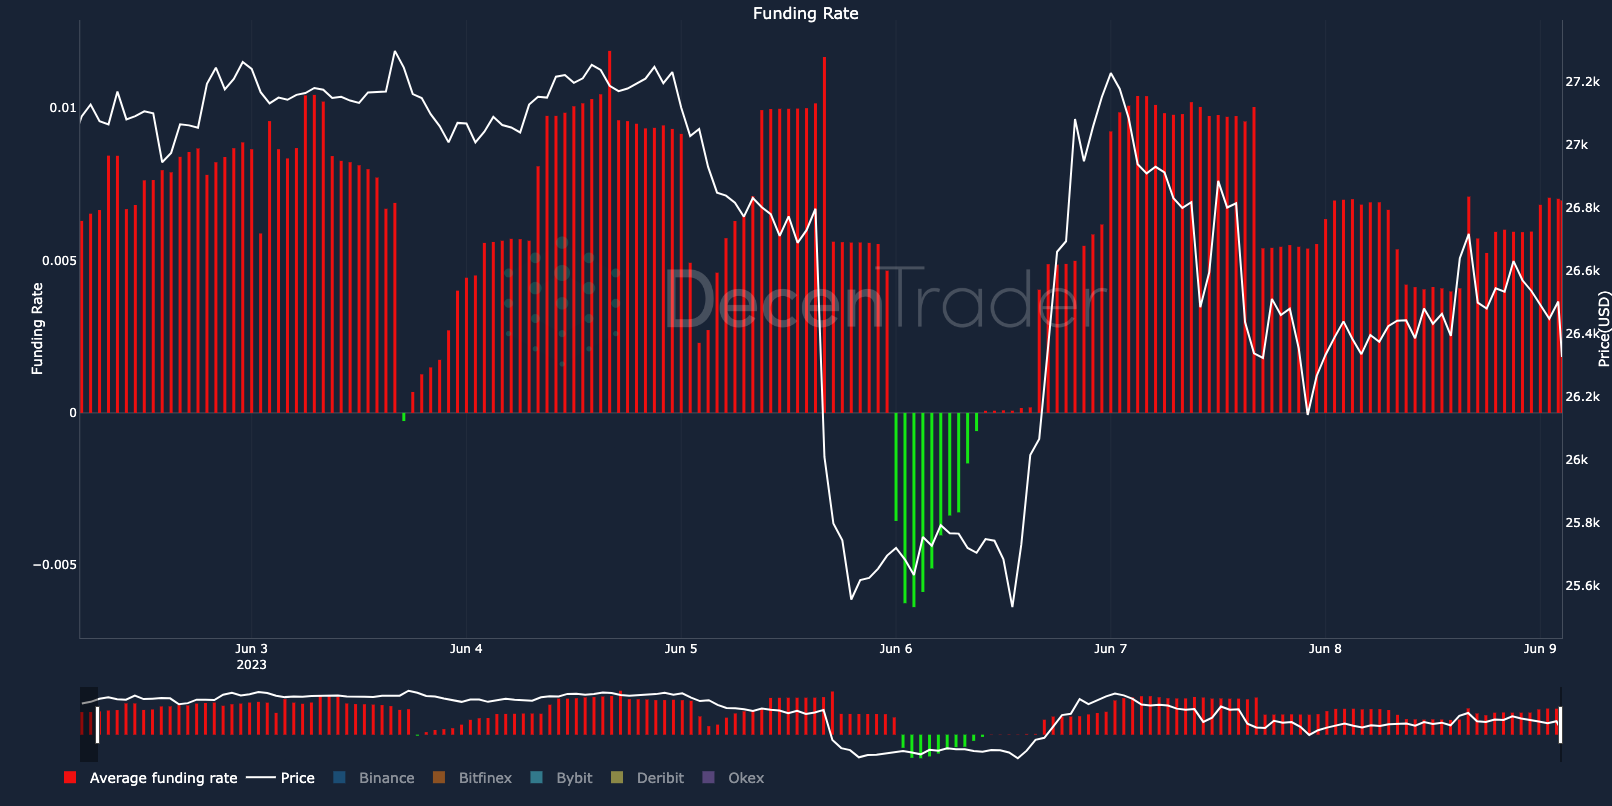Click the right range slider handle

tap(1560, 724)
